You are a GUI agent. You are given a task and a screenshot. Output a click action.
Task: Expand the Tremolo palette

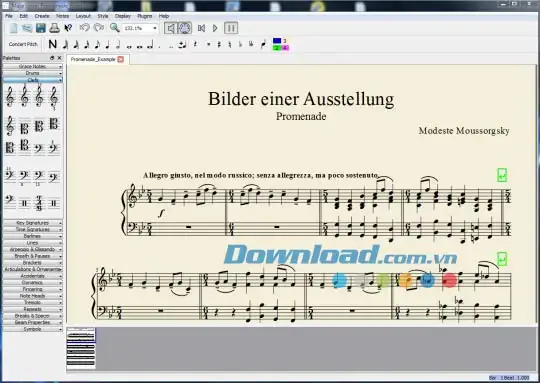tap(33, 302)
